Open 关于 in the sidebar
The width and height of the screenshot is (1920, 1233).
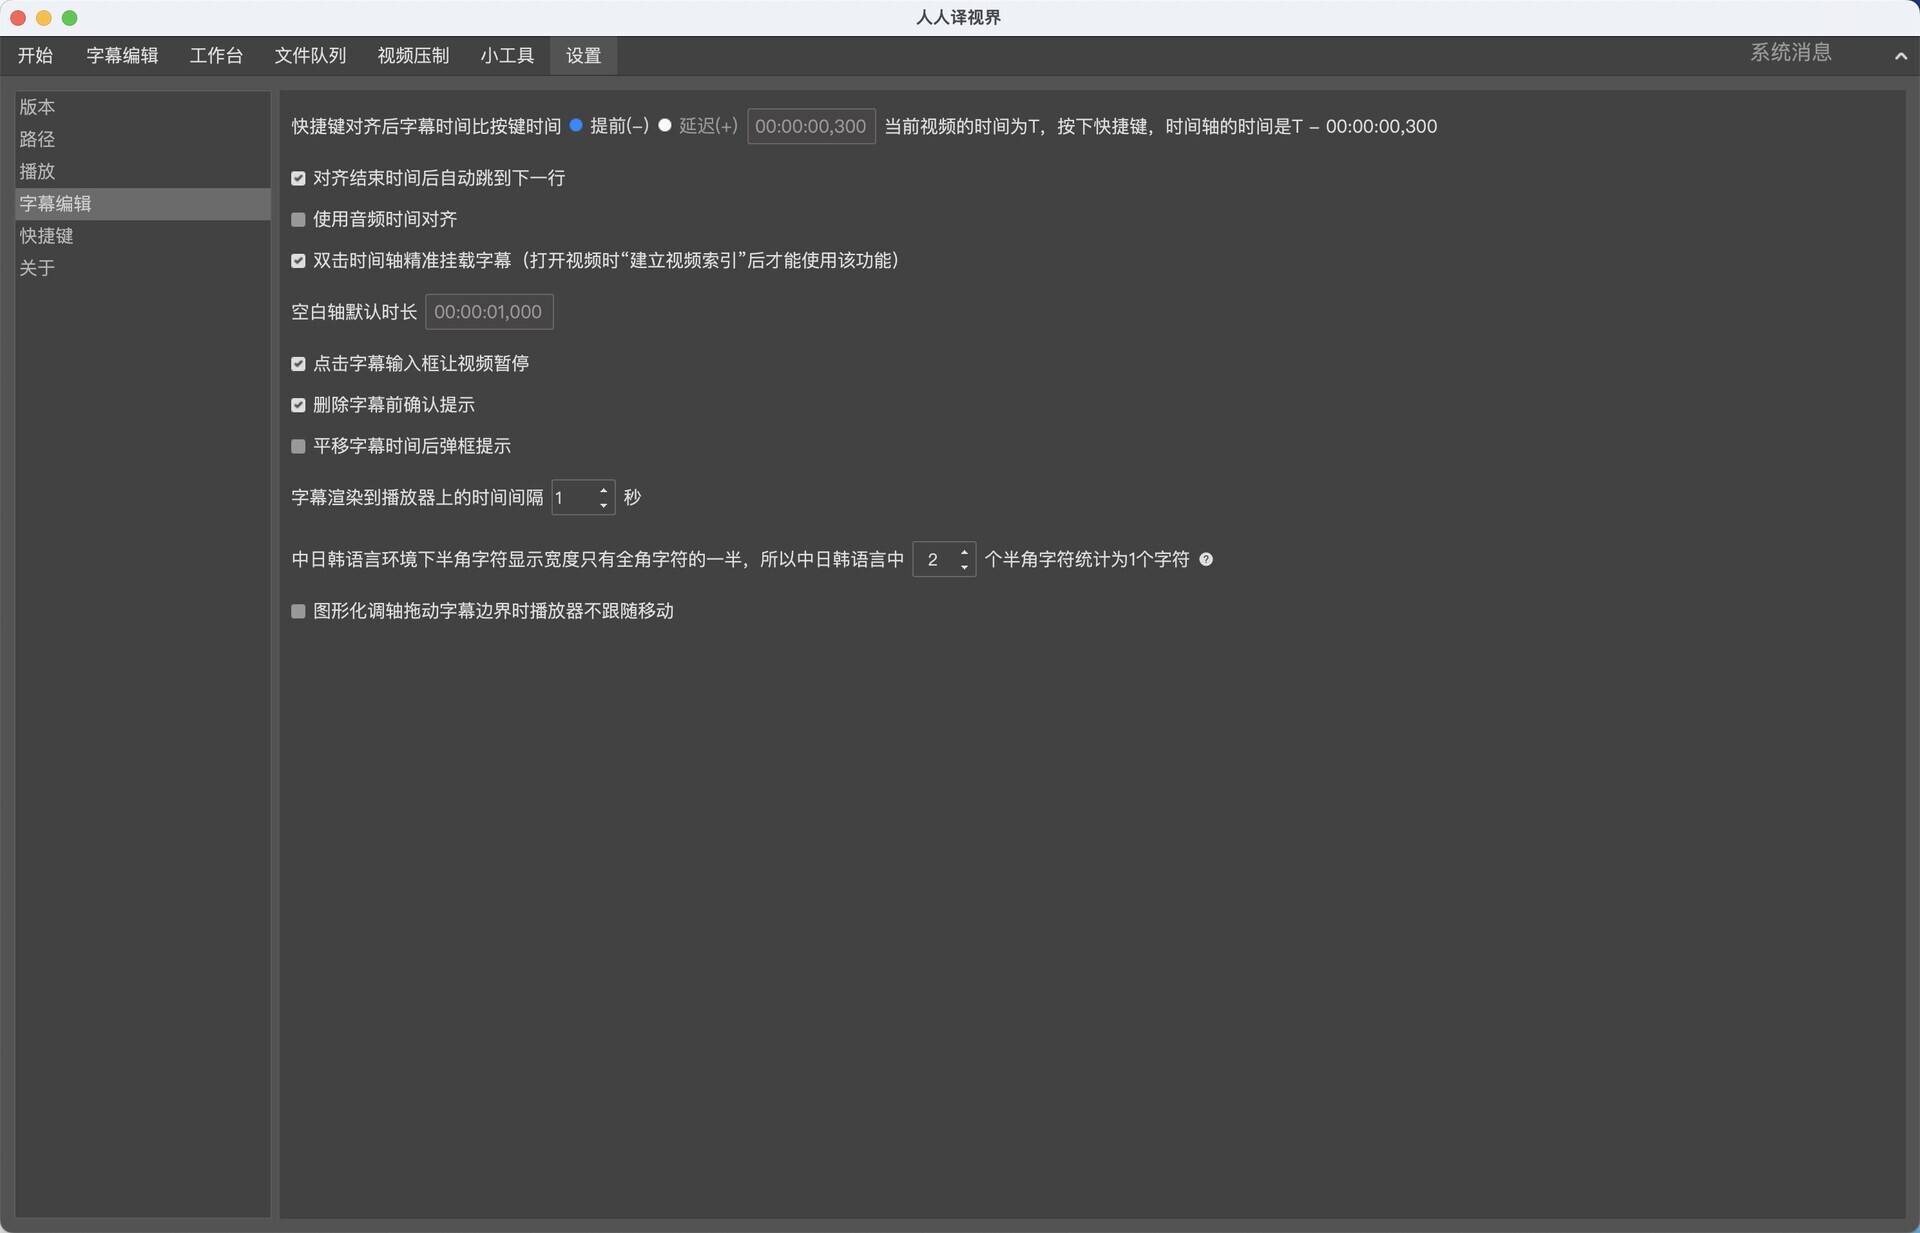[142, 268]
